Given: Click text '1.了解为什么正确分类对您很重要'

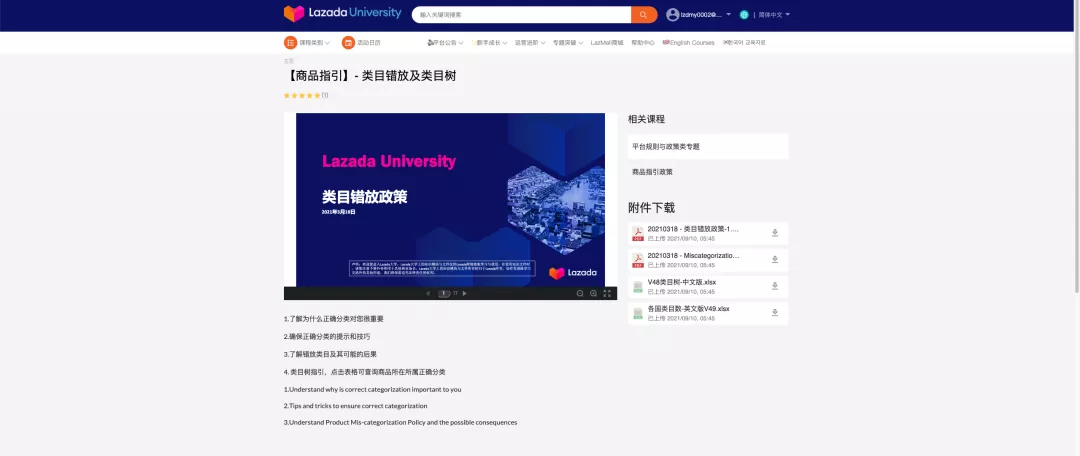Looking at the screenshot, I should [333, 319].
